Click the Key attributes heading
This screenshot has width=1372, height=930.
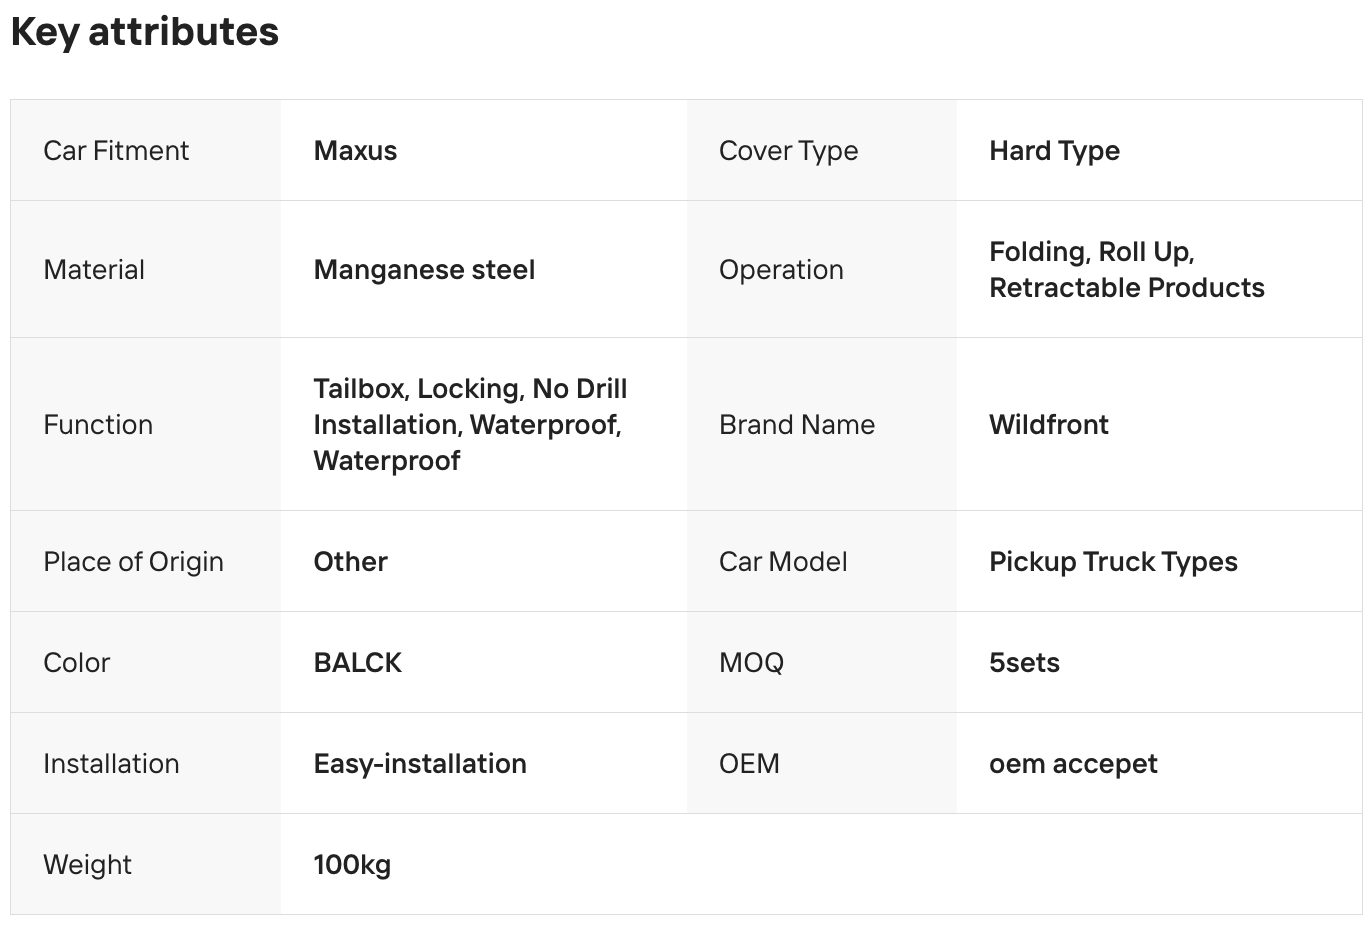click(x=144, y=32)
